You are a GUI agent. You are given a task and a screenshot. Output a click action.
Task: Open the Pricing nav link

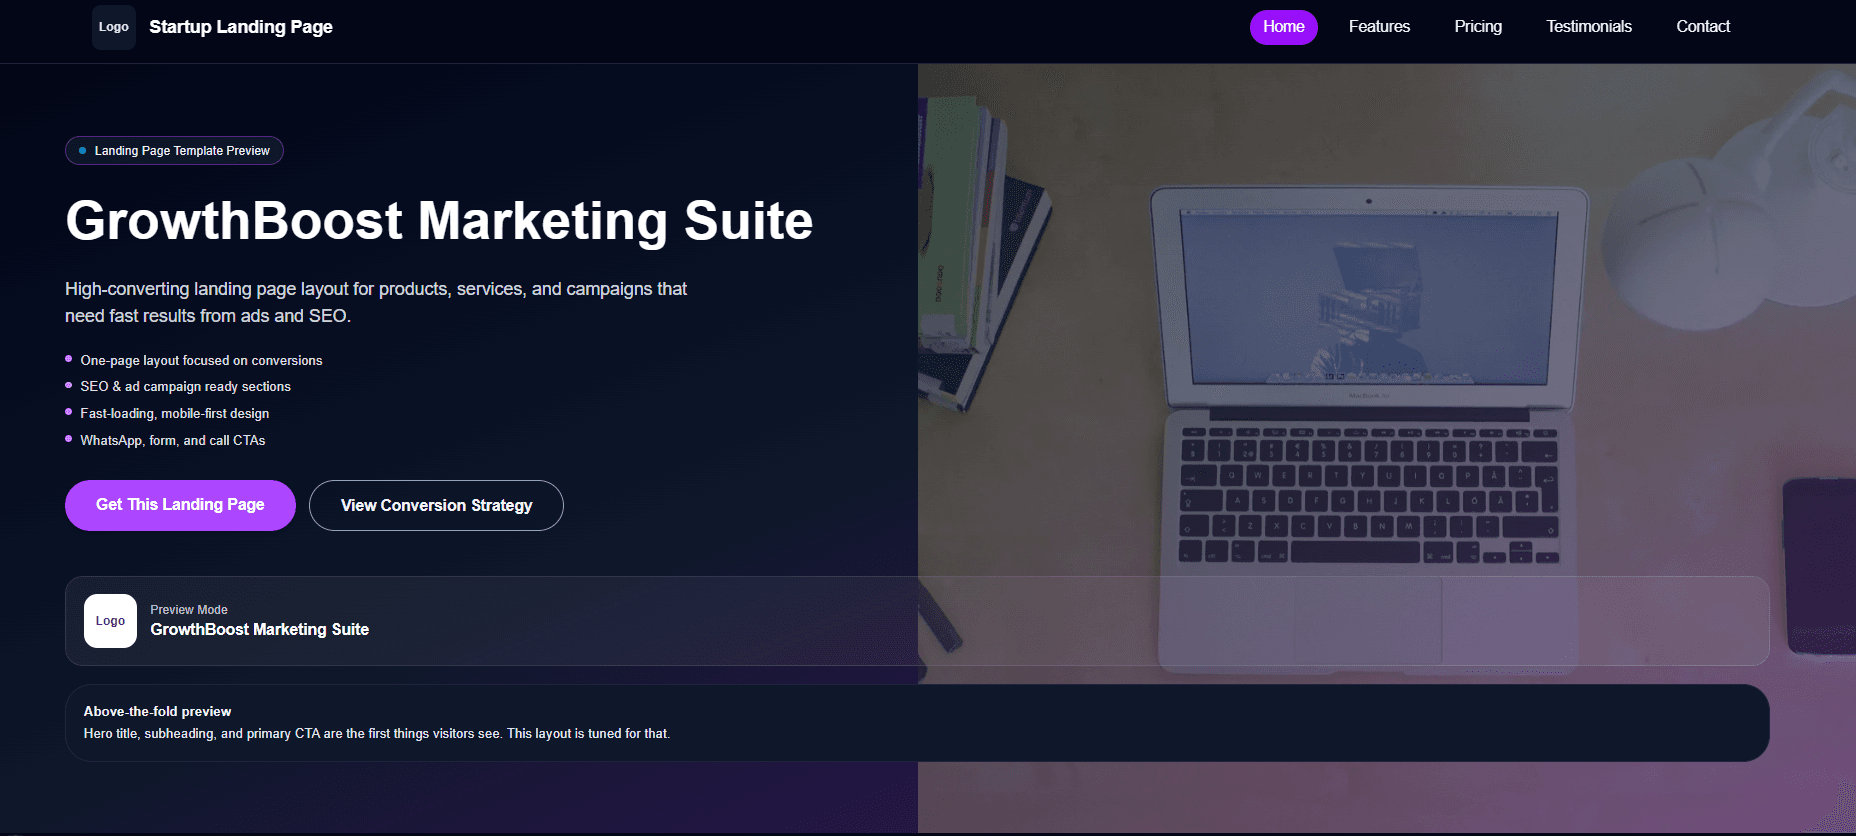(x=1478, y=27)
